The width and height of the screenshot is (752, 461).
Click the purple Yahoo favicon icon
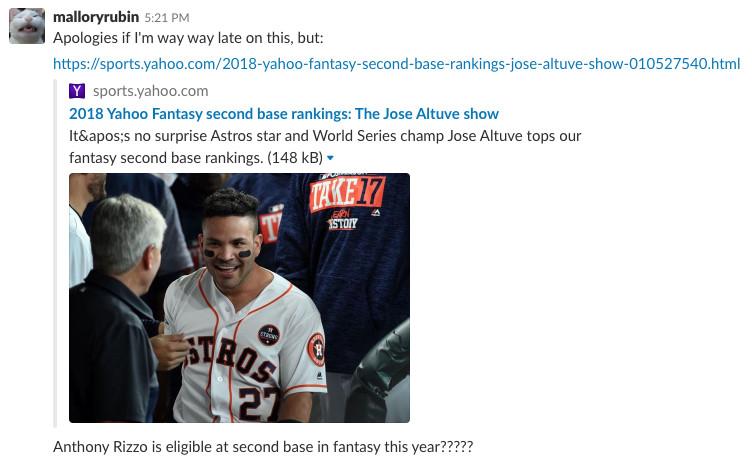click(77, 91)
